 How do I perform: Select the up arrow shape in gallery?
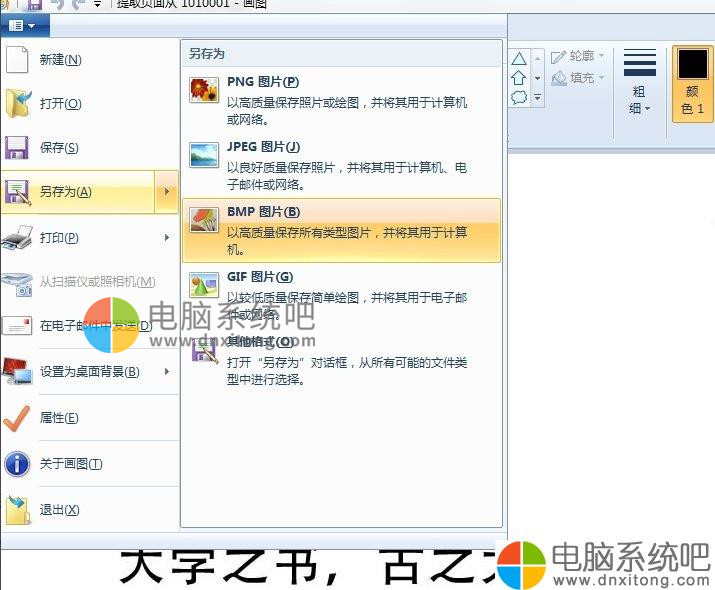pyautogui.click(x=519, y=78)
